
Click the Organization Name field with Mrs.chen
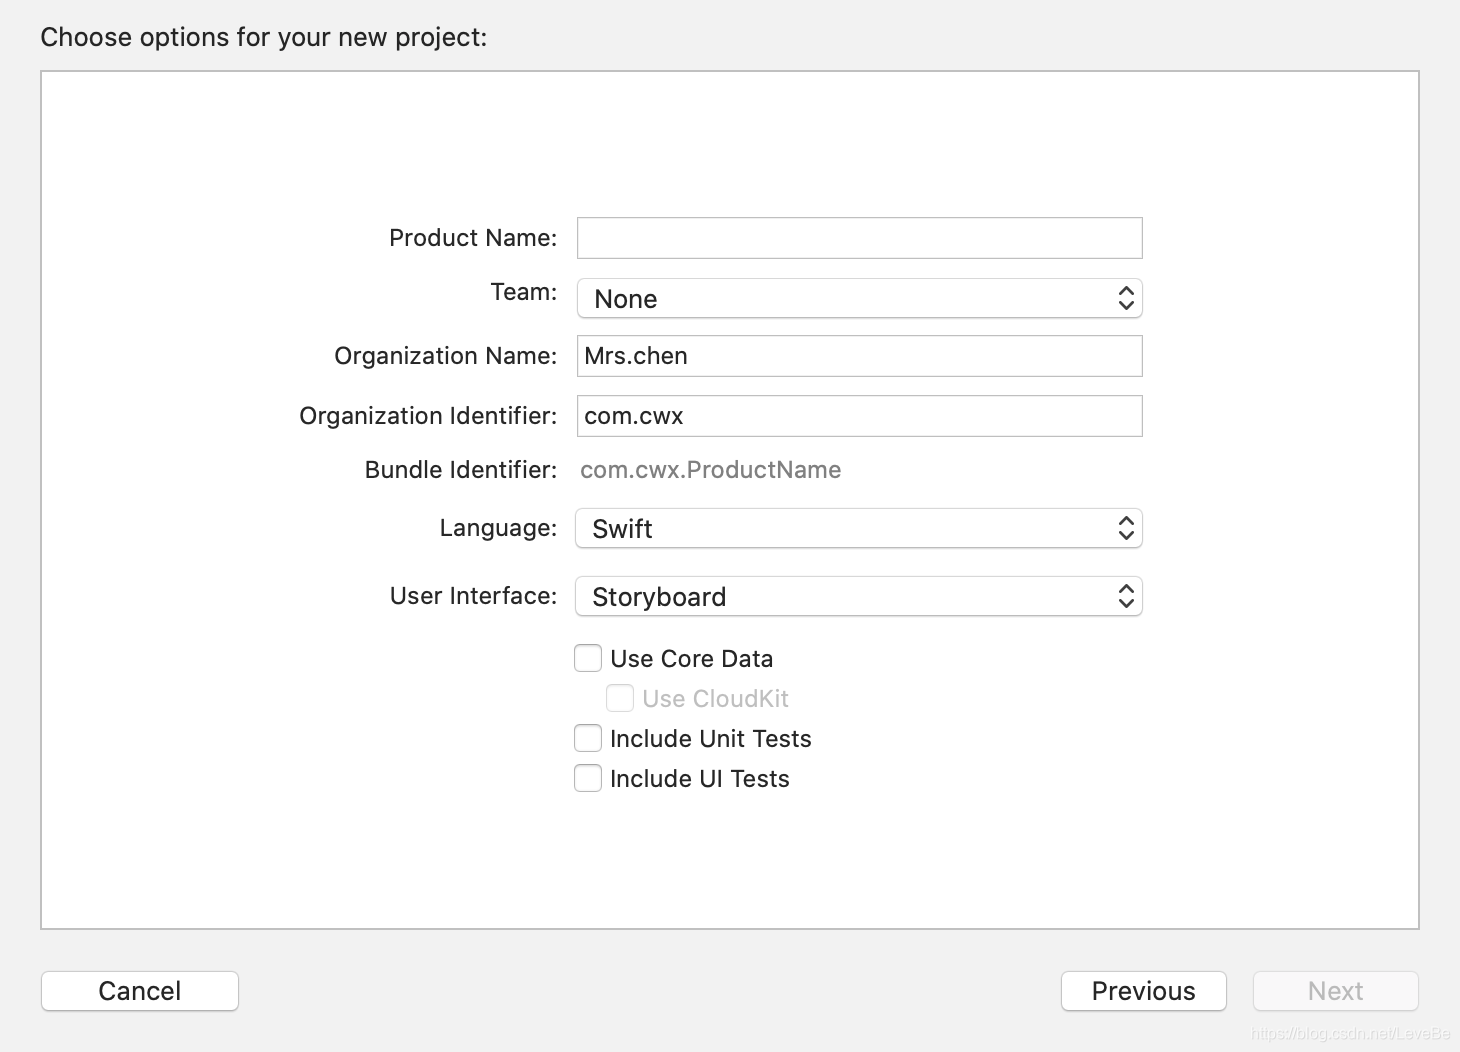pyautogui.click(x=859, y=356)
